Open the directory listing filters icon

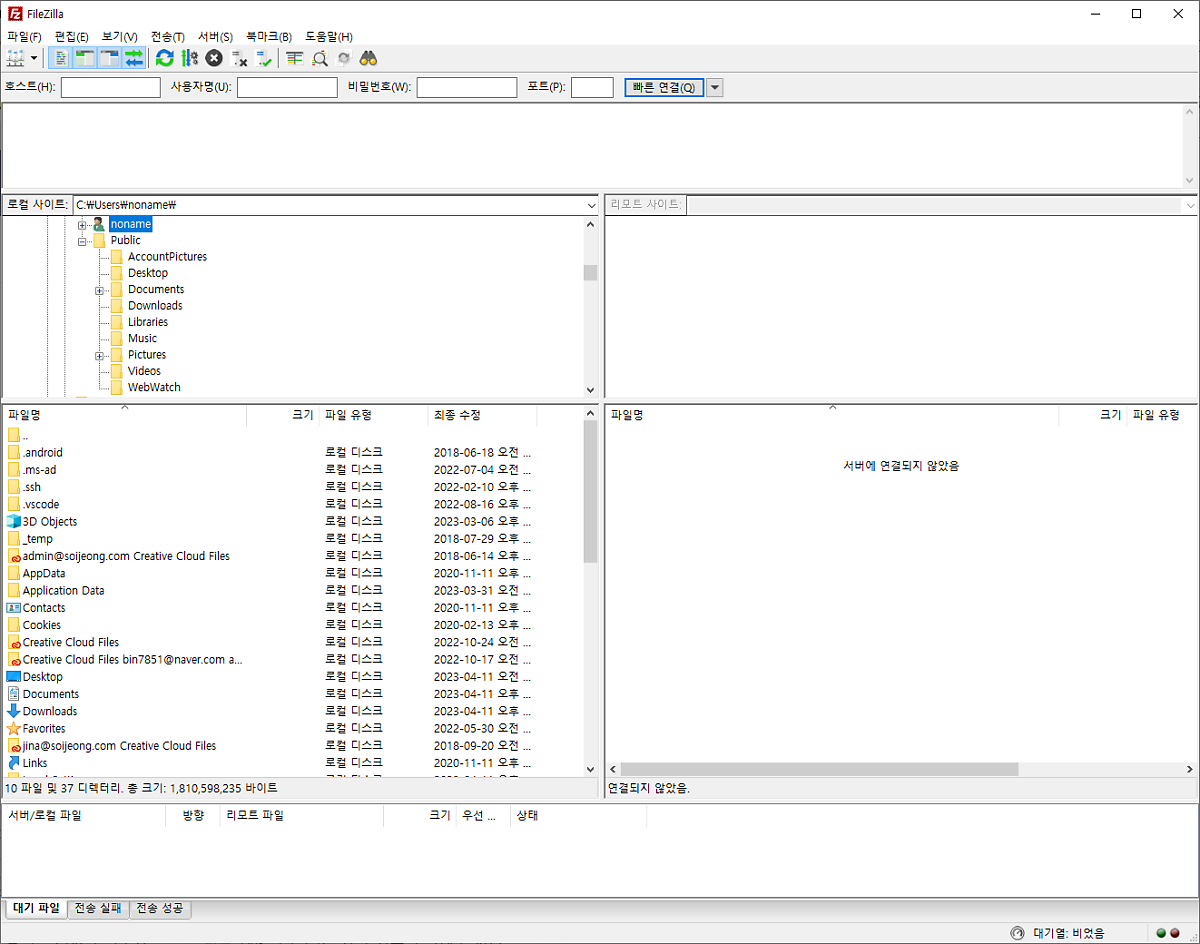[x=294, y=58]
